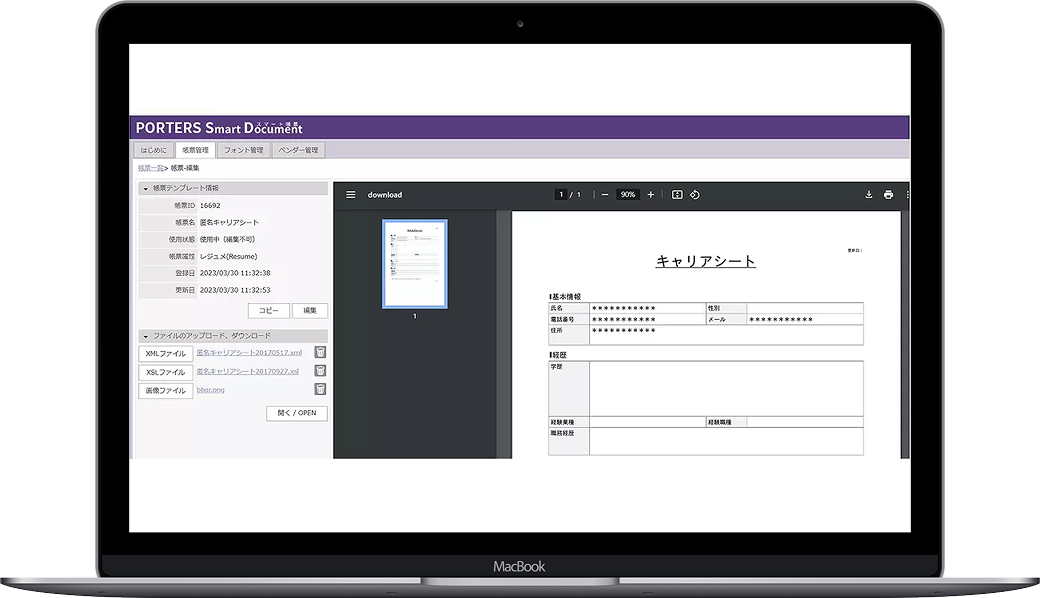Screen dimensions: 1040x598
Task: Click the XMLファイル upload button
Action: 166,354
